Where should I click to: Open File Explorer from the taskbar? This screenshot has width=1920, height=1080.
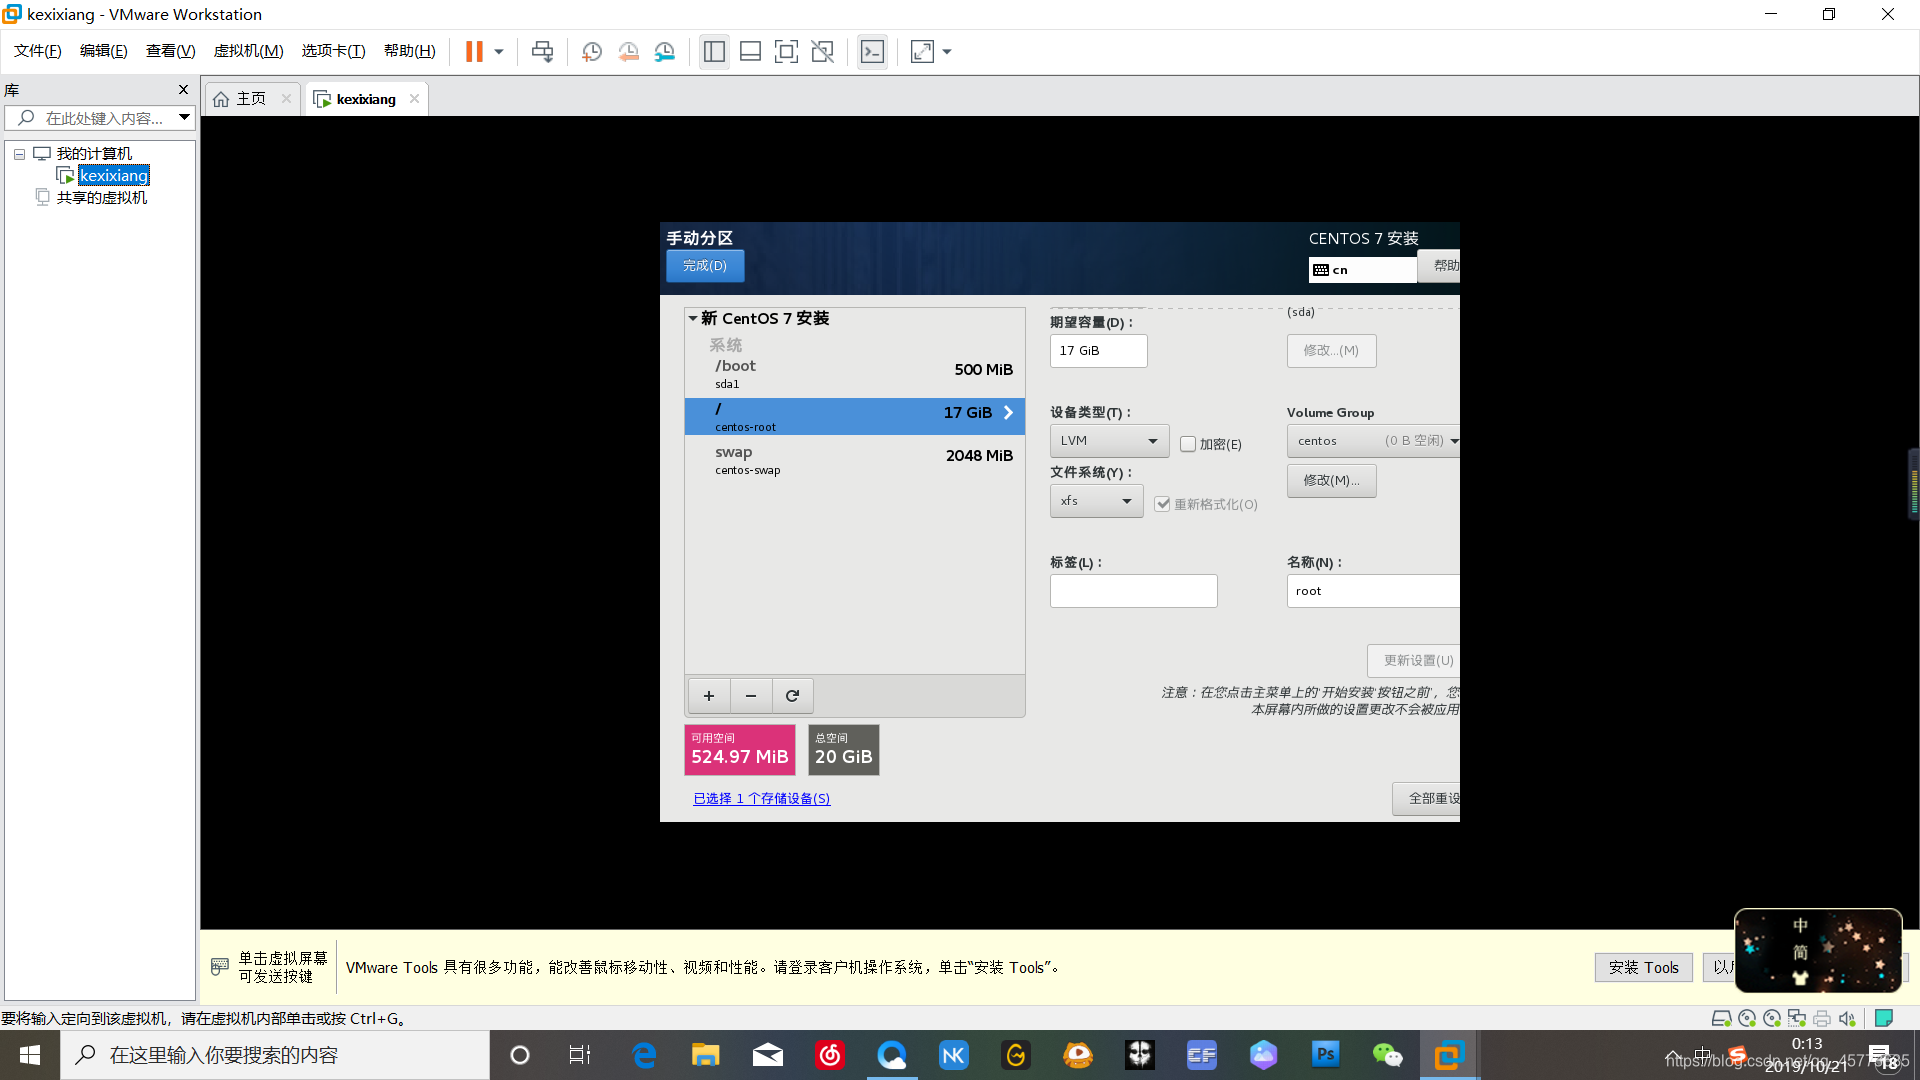pos(706,1055)
